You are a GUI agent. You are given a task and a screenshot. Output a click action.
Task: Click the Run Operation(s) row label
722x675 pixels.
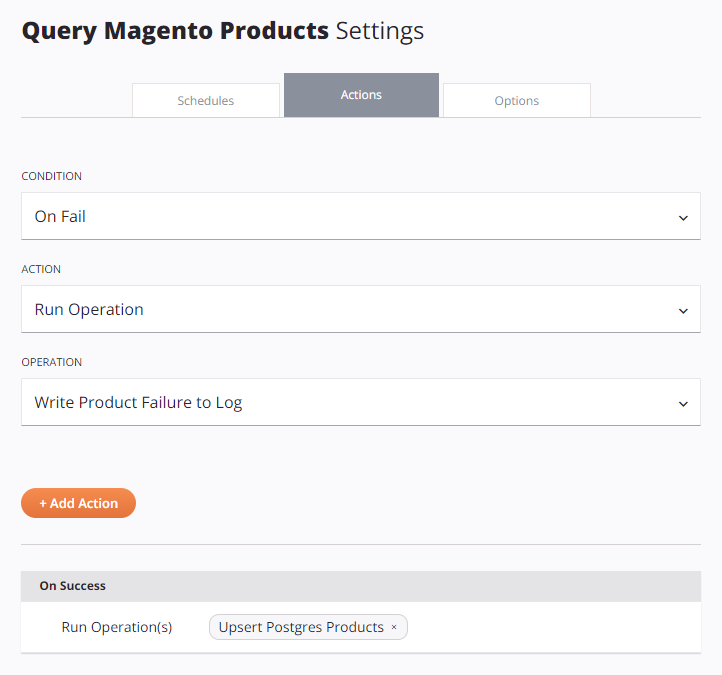point(117,627)
